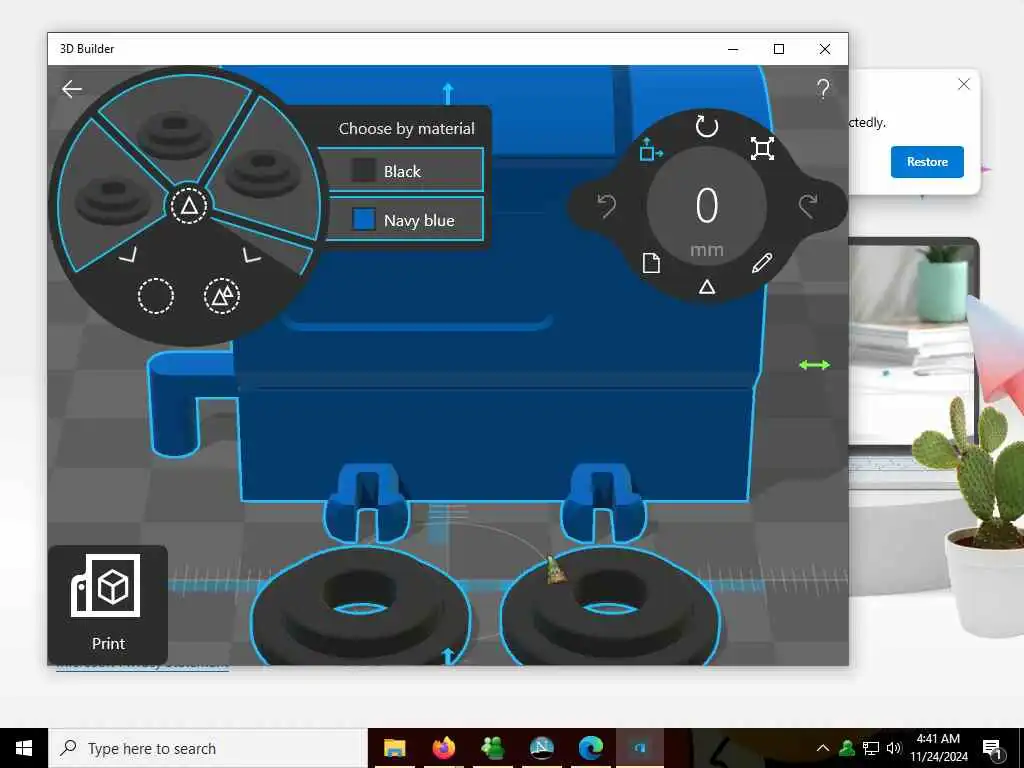Click the page icon in the dial
This screenshot has width=1024, height=768.
click(651, 263)
